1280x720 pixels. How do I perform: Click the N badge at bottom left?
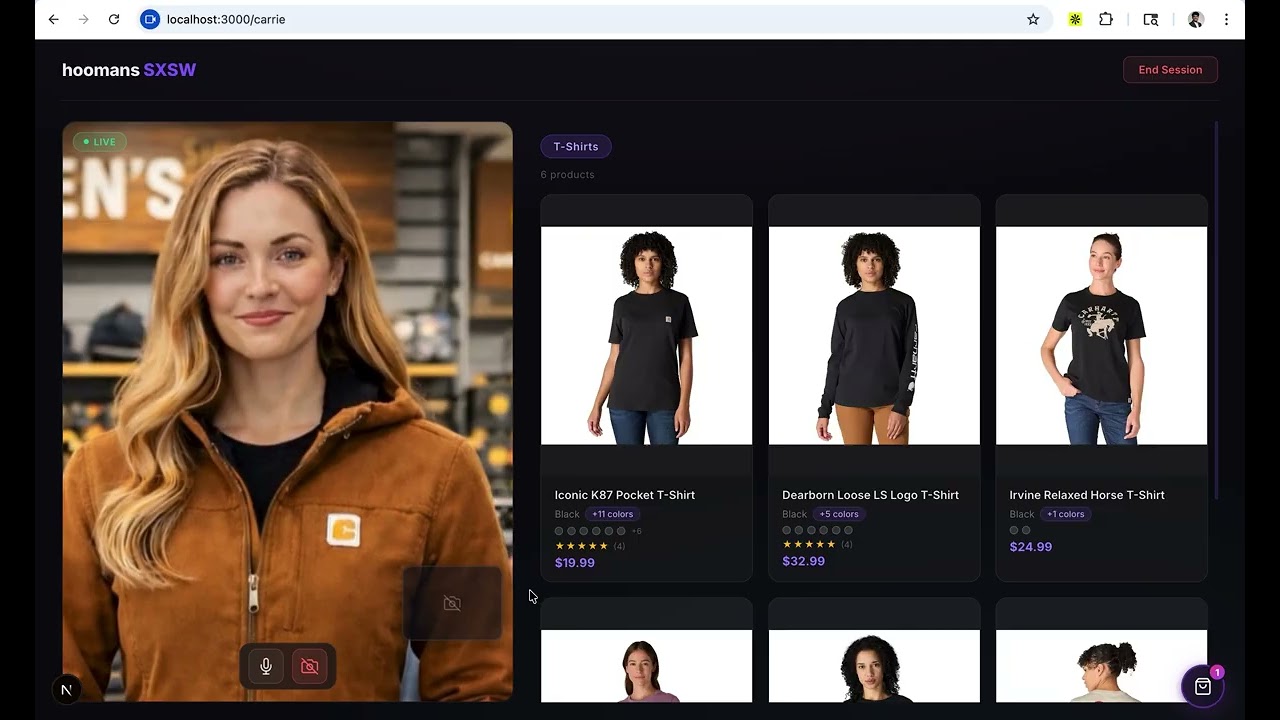pyautogui.click(x=66, y=690)
